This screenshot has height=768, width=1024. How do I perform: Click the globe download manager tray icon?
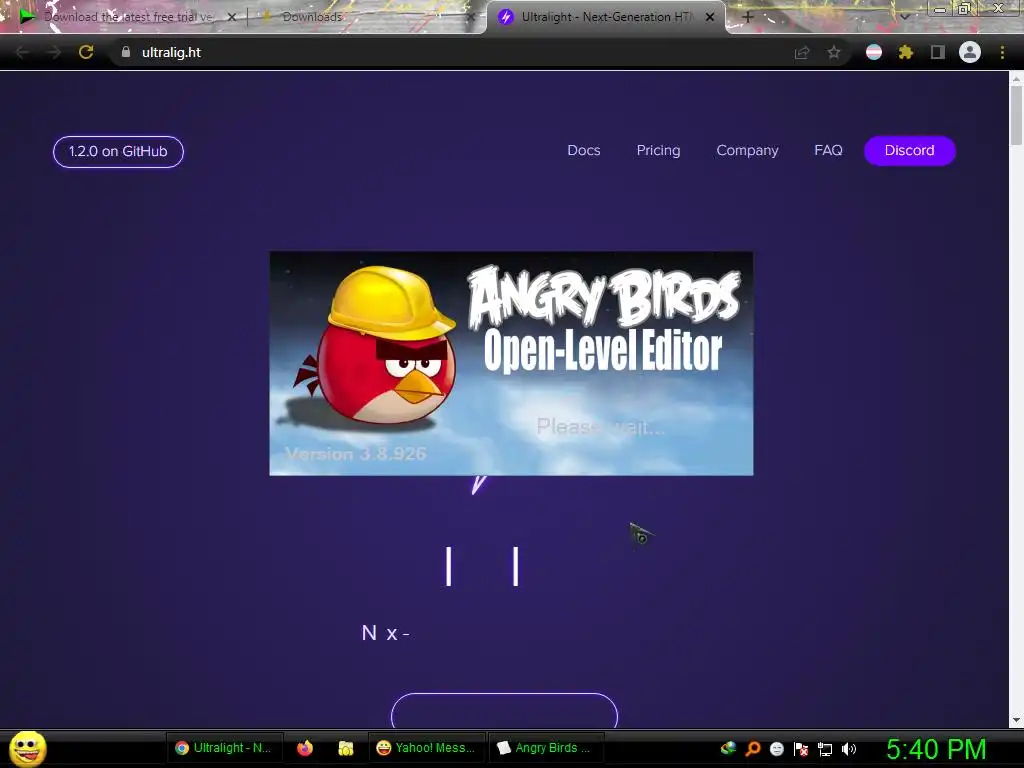[x=728, y=748]
